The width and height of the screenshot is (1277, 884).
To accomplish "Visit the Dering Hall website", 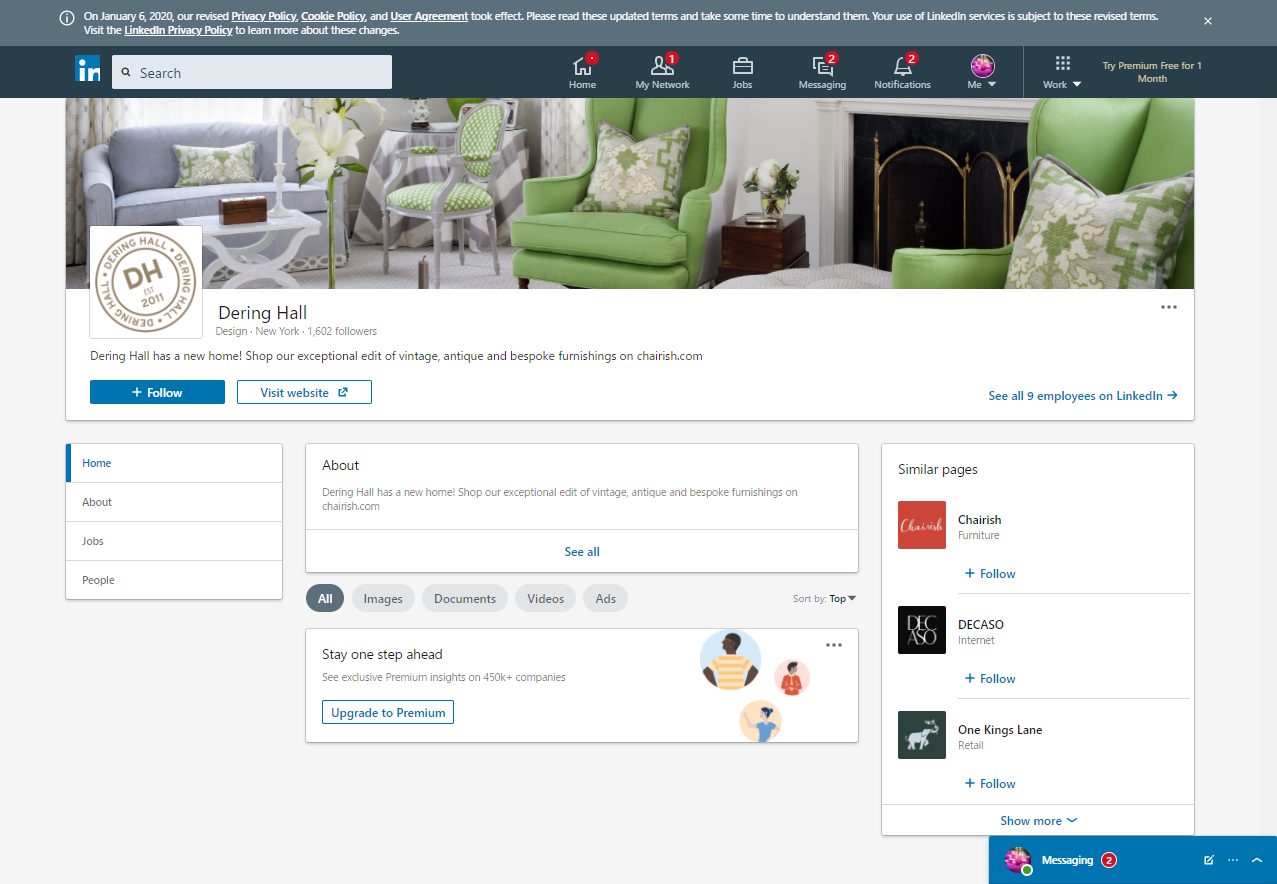I will [304, 392].
